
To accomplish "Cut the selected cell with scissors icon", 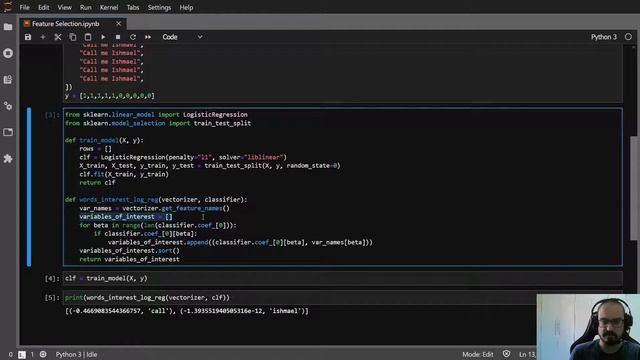I will coord(58,37).
